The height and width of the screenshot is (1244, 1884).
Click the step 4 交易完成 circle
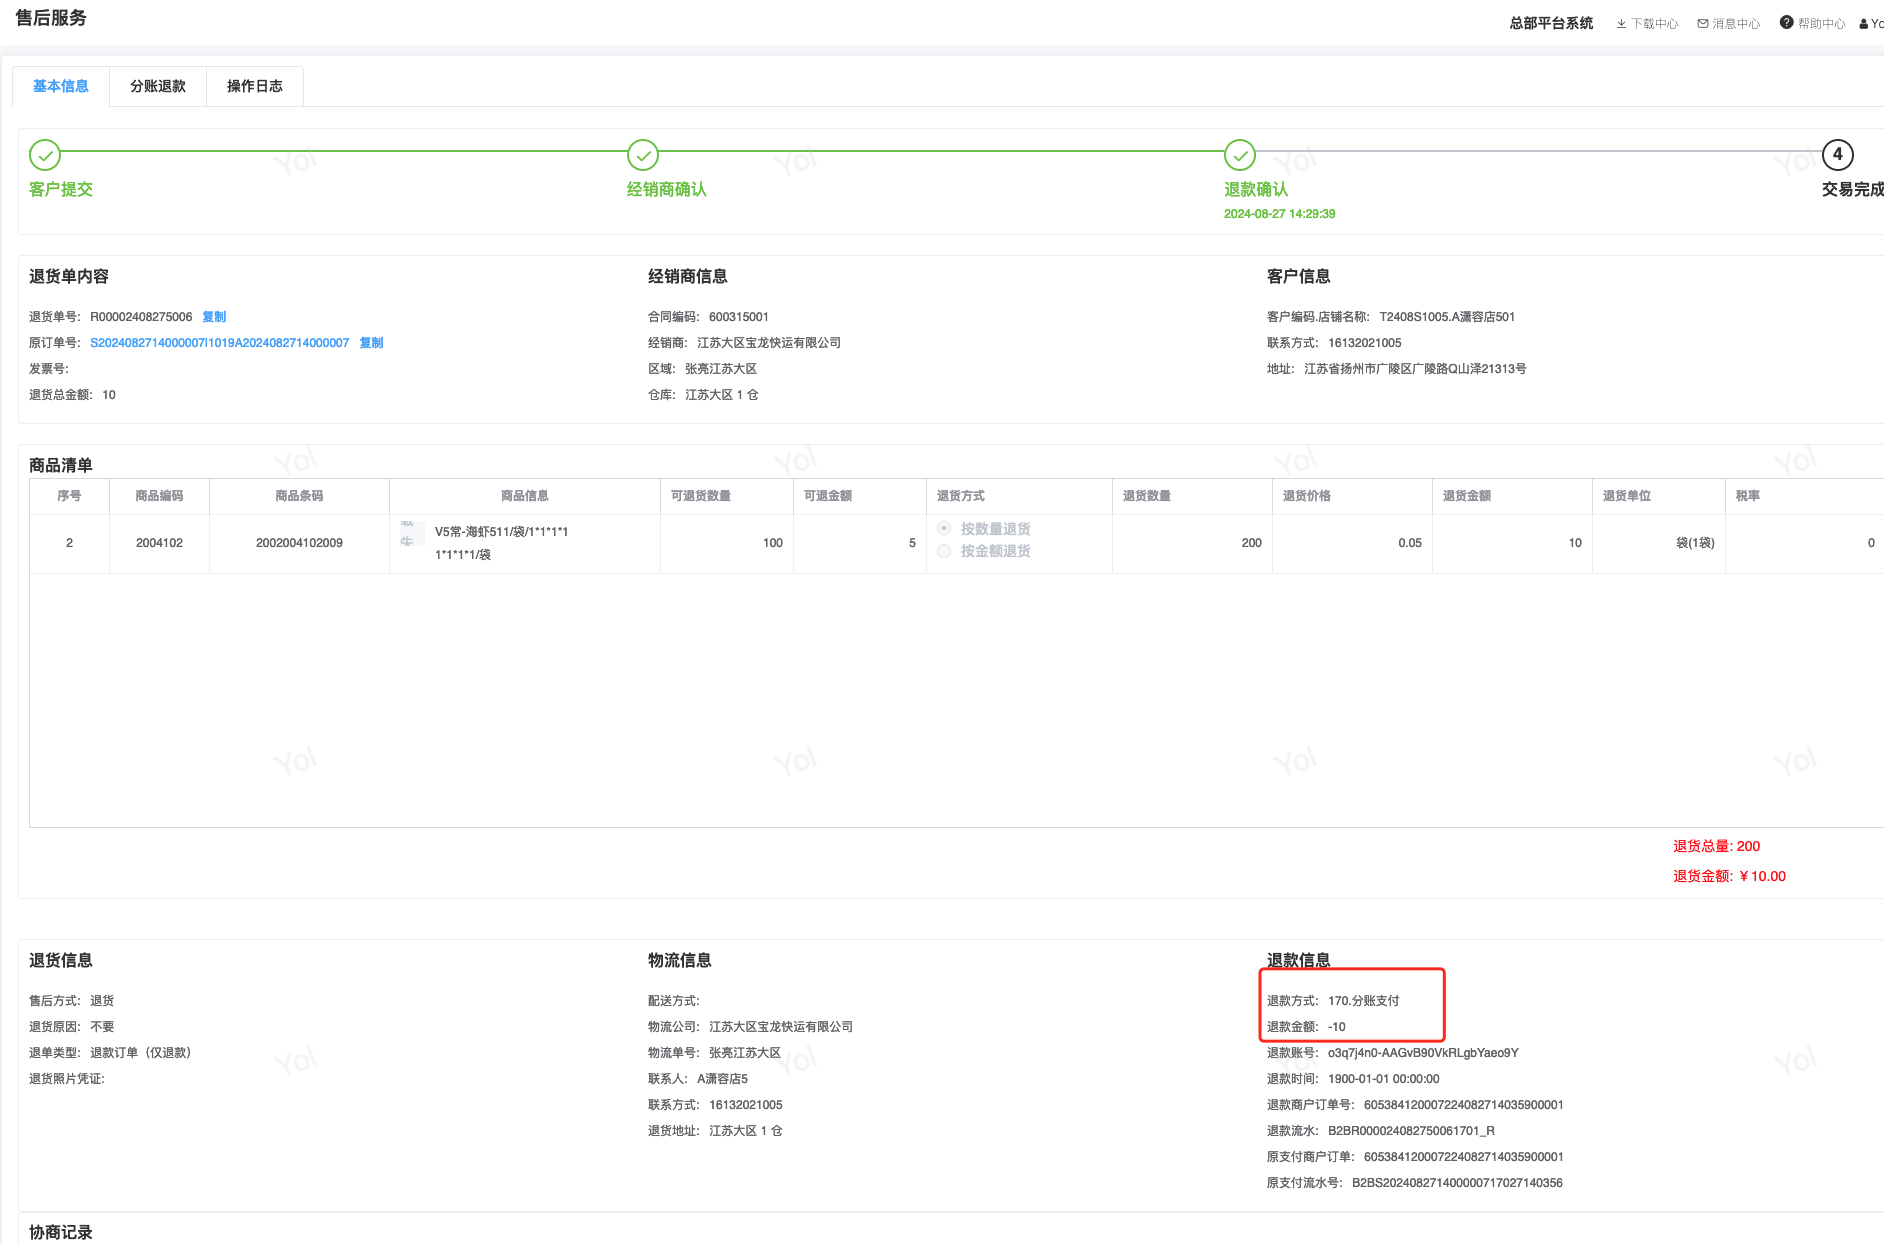(1837, 155)
